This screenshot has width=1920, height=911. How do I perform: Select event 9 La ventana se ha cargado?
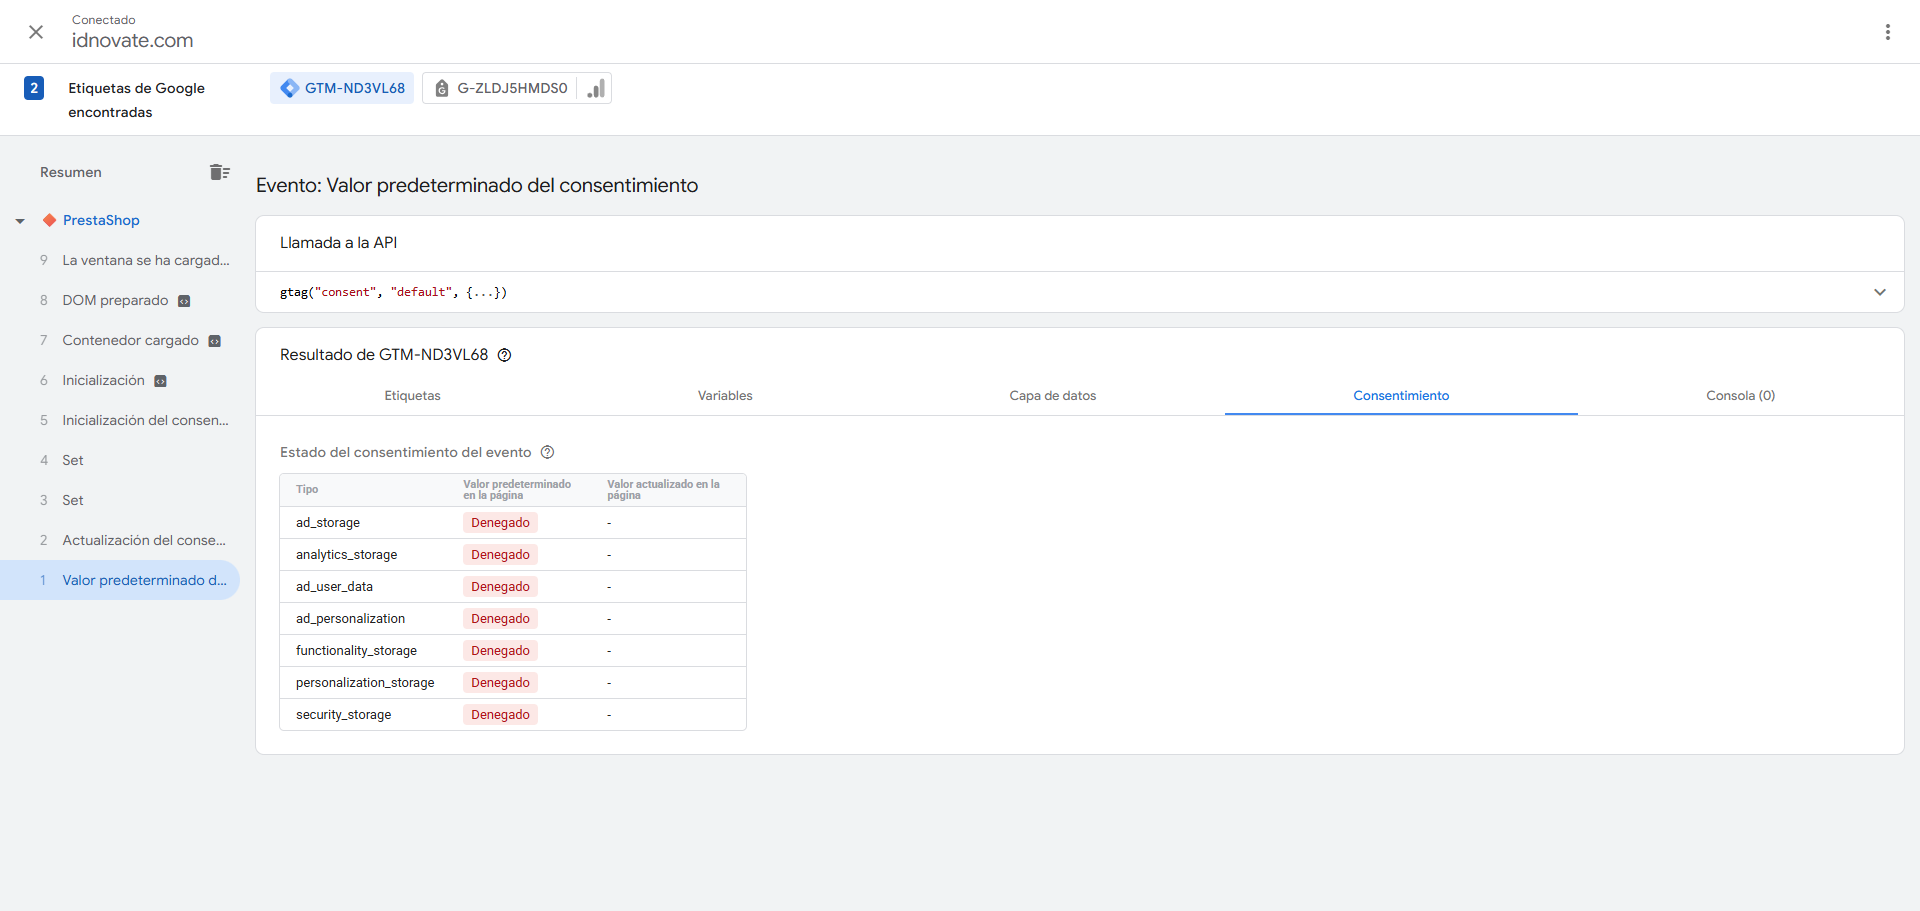[x=145, y=260]
